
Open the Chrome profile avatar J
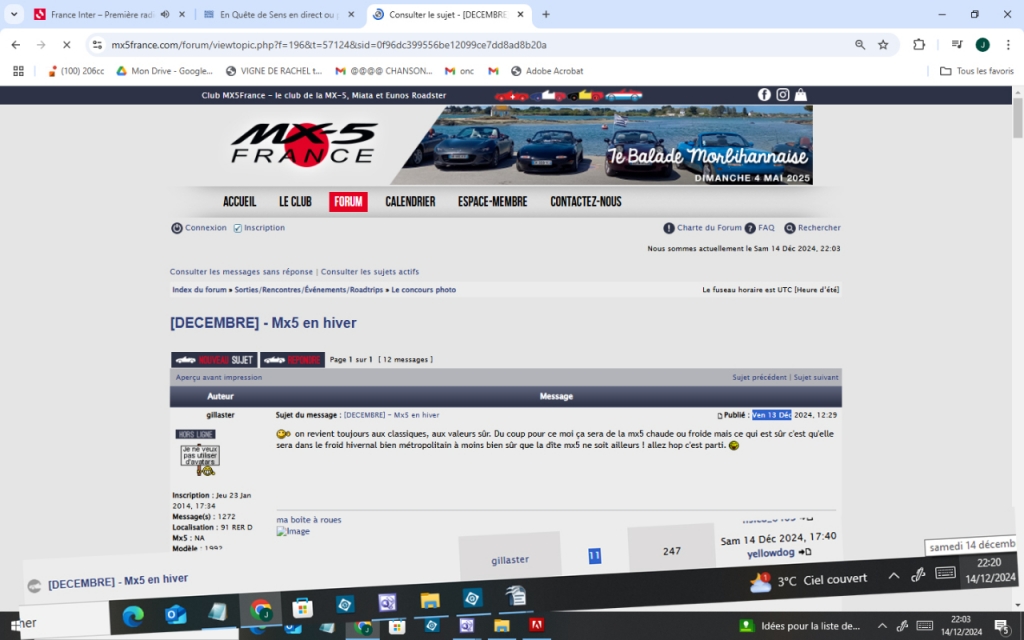pos(982,44)
